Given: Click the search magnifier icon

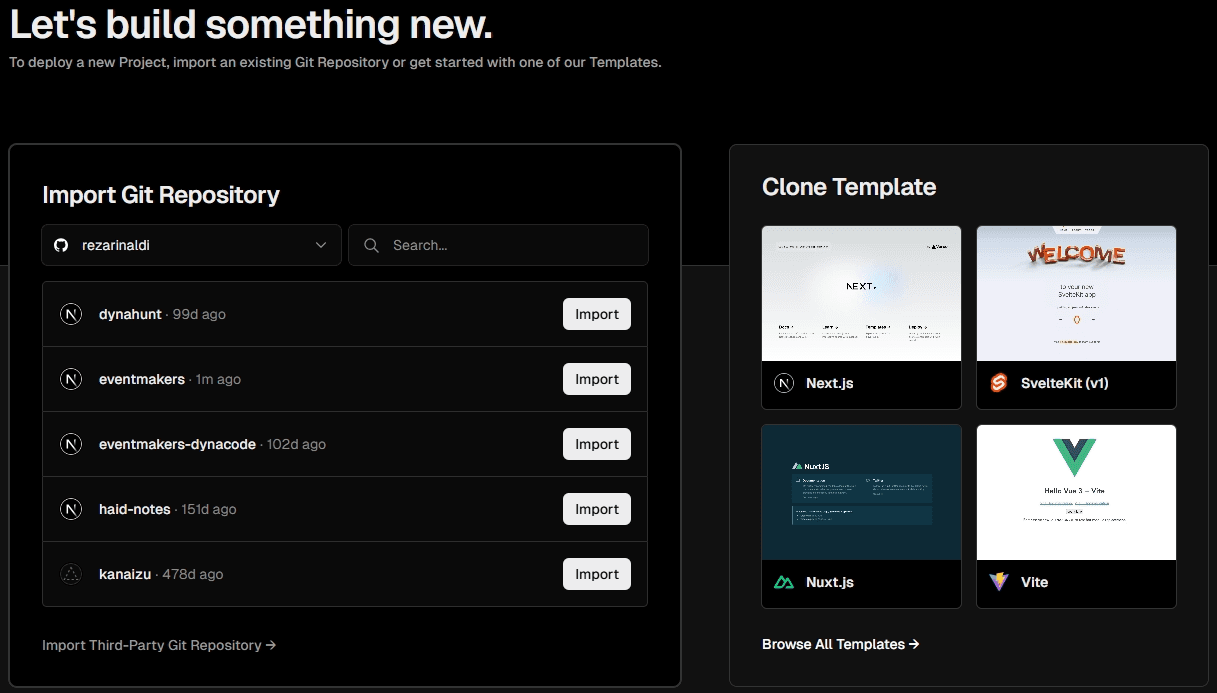Looking at the screenshot, I should tap(371, 245).
